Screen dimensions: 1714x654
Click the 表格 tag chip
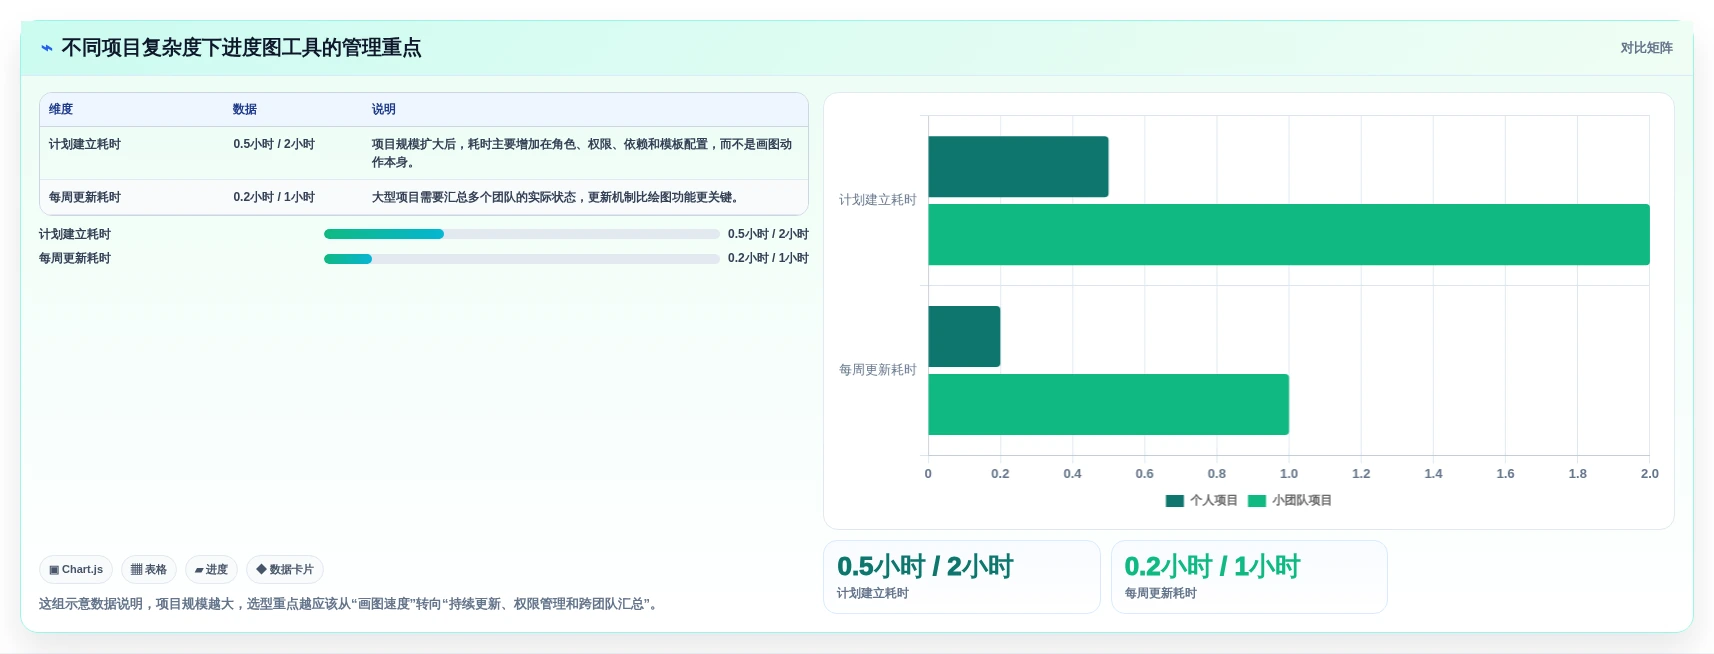pyautogui.click(x=149, y=570)
